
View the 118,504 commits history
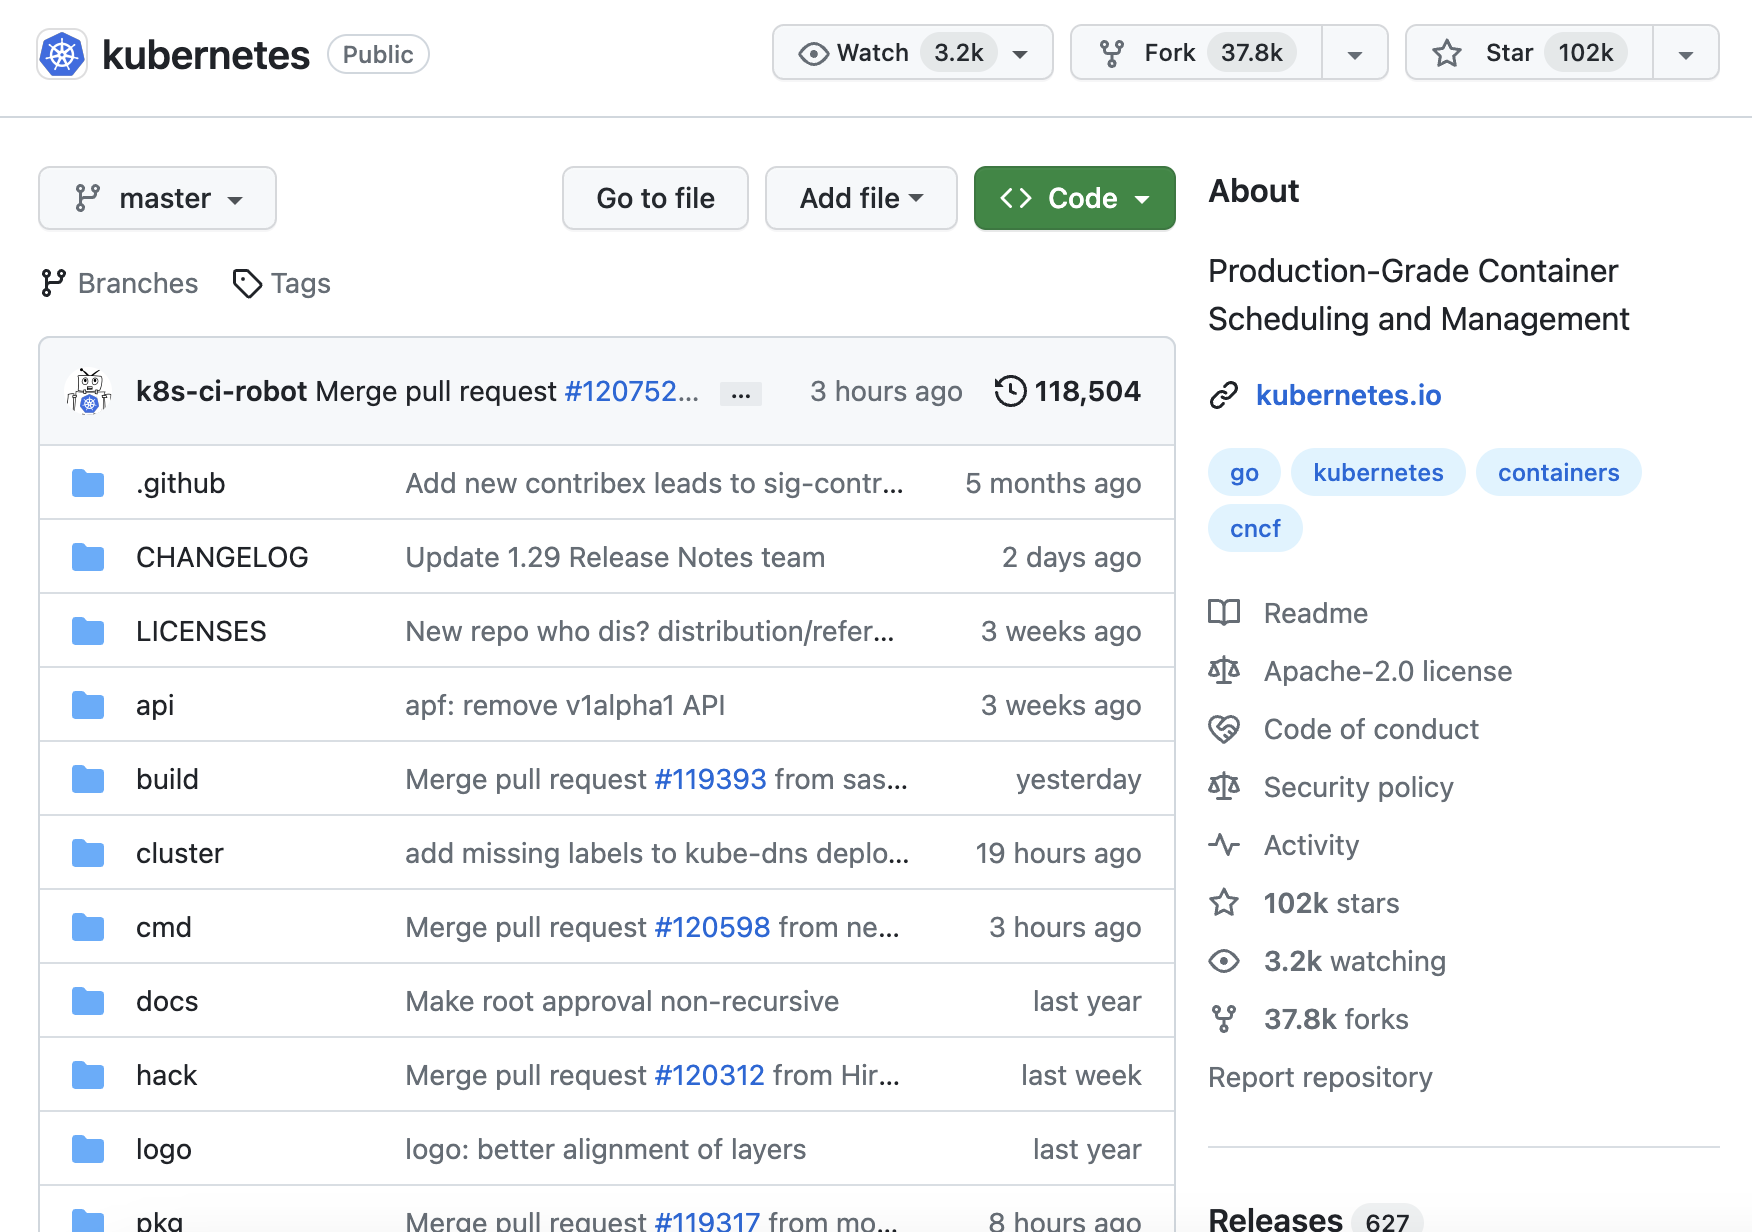(1068, 391)
